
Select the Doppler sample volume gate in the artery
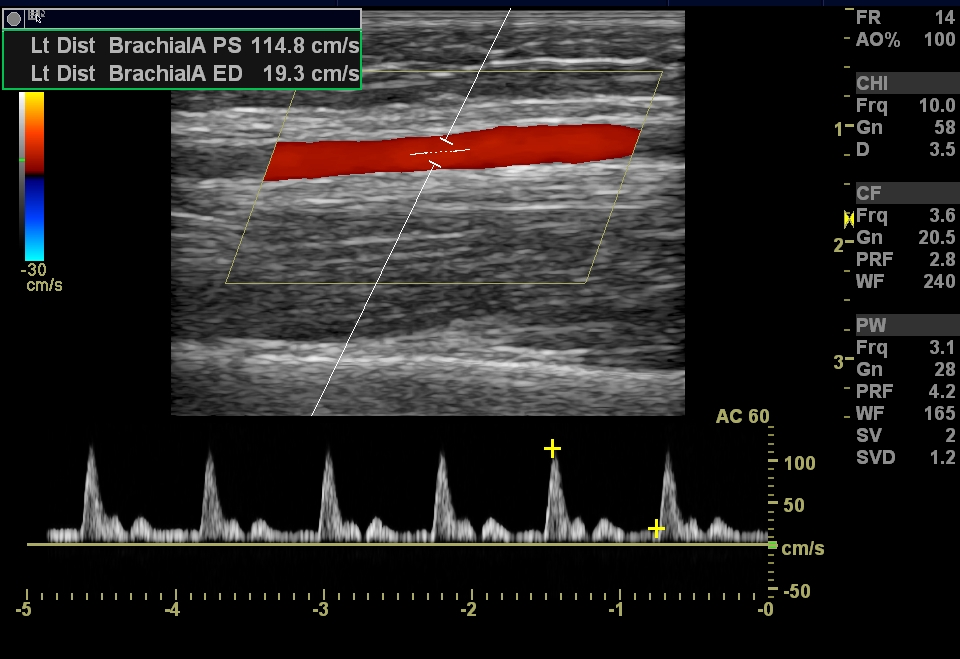point(439,152)
